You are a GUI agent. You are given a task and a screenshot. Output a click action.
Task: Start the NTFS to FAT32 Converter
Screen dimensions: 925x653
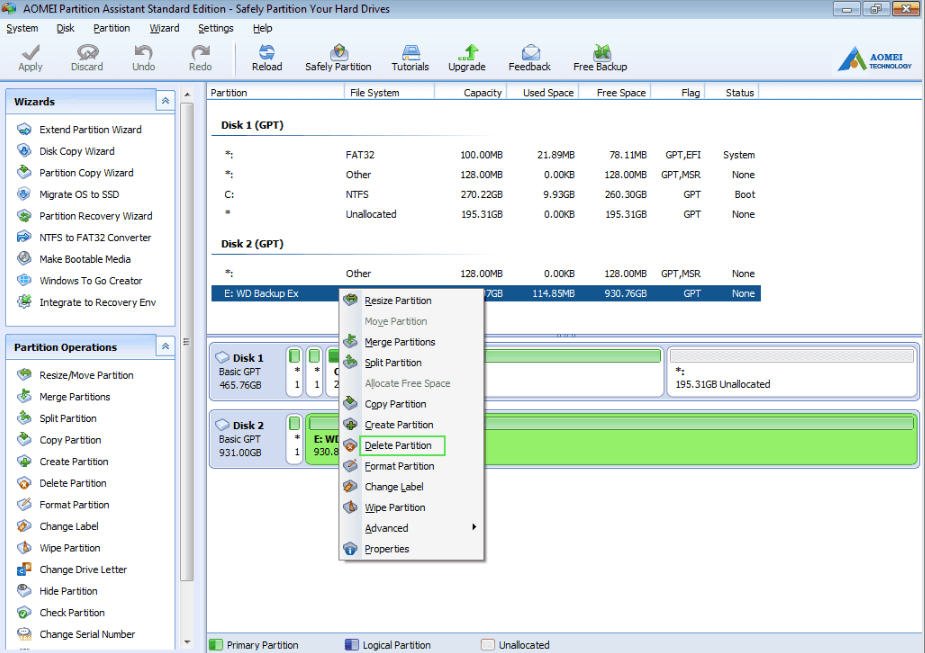point(94,238)
